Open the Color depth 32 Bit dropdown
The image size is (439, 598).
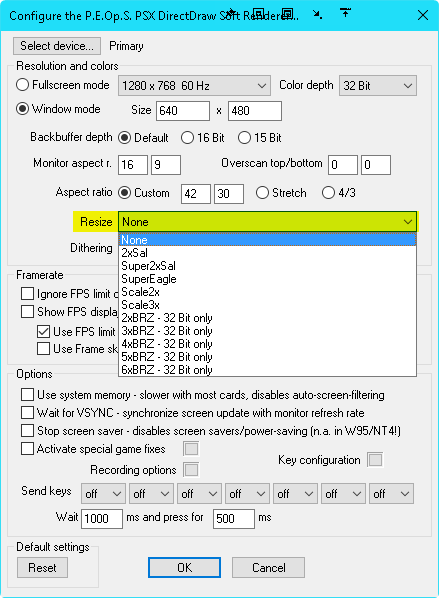(x=378, y=85)
